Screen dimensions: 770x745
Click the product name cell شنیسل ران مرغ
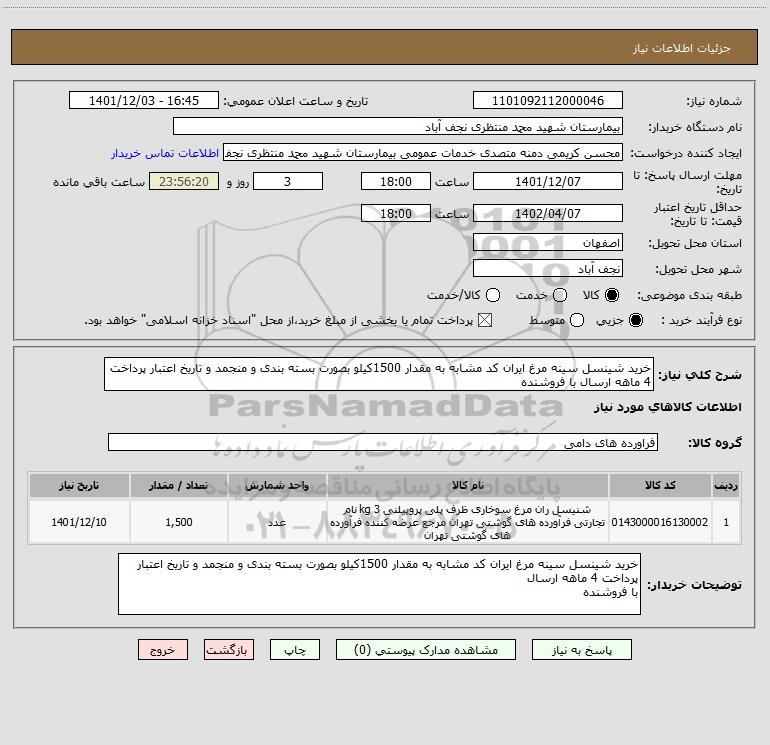[468, 522]
